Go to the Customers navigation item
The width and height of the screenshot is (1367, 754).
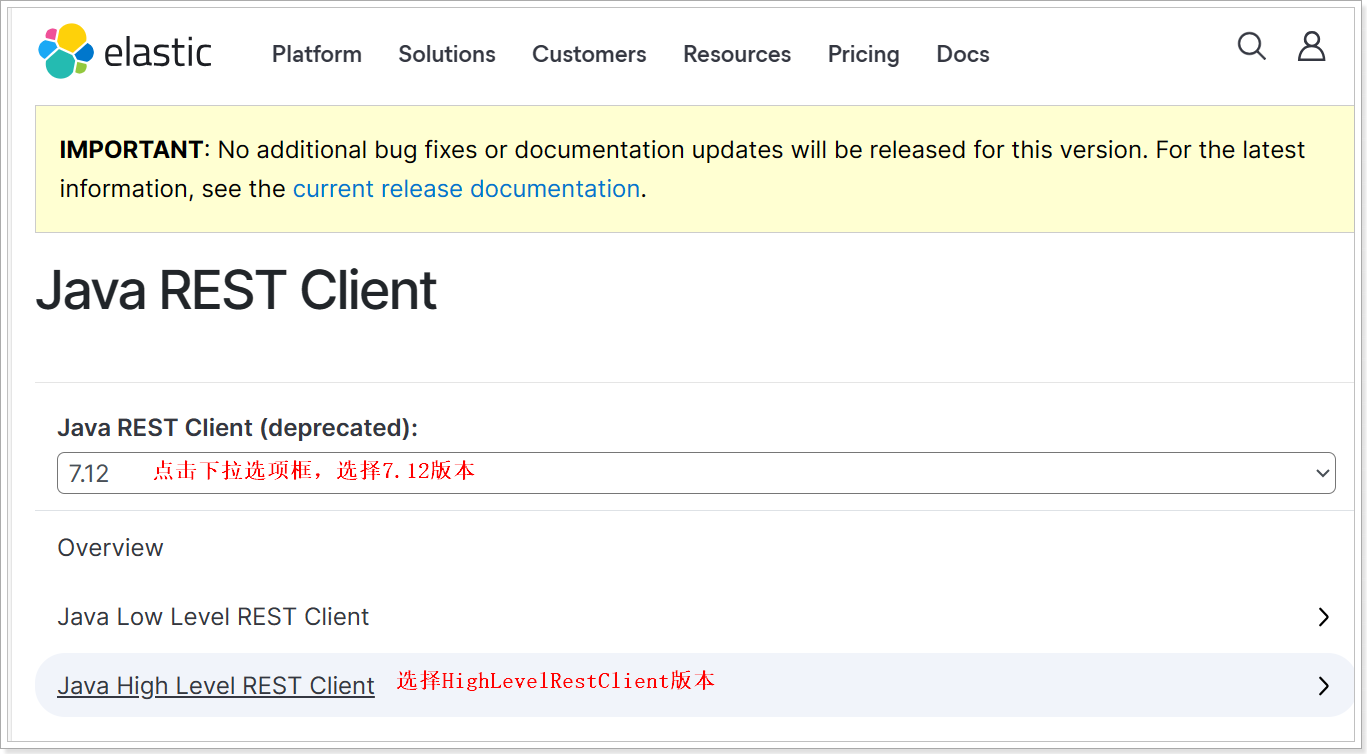coord(588,54)
